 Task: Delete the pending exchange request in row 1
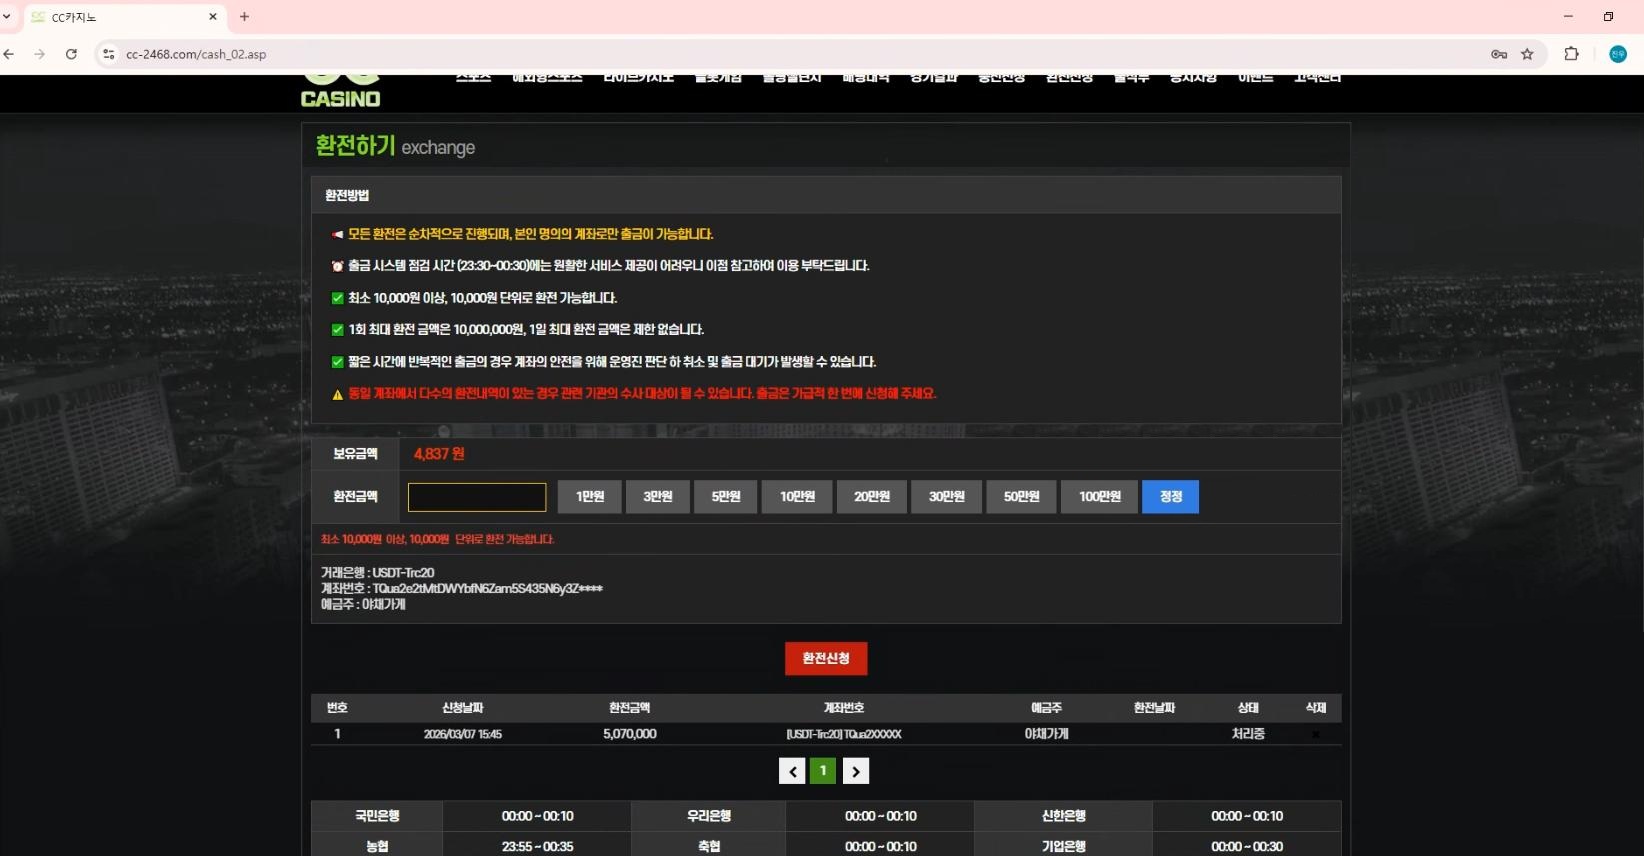pyautogui.click(x=1315, y=734)
